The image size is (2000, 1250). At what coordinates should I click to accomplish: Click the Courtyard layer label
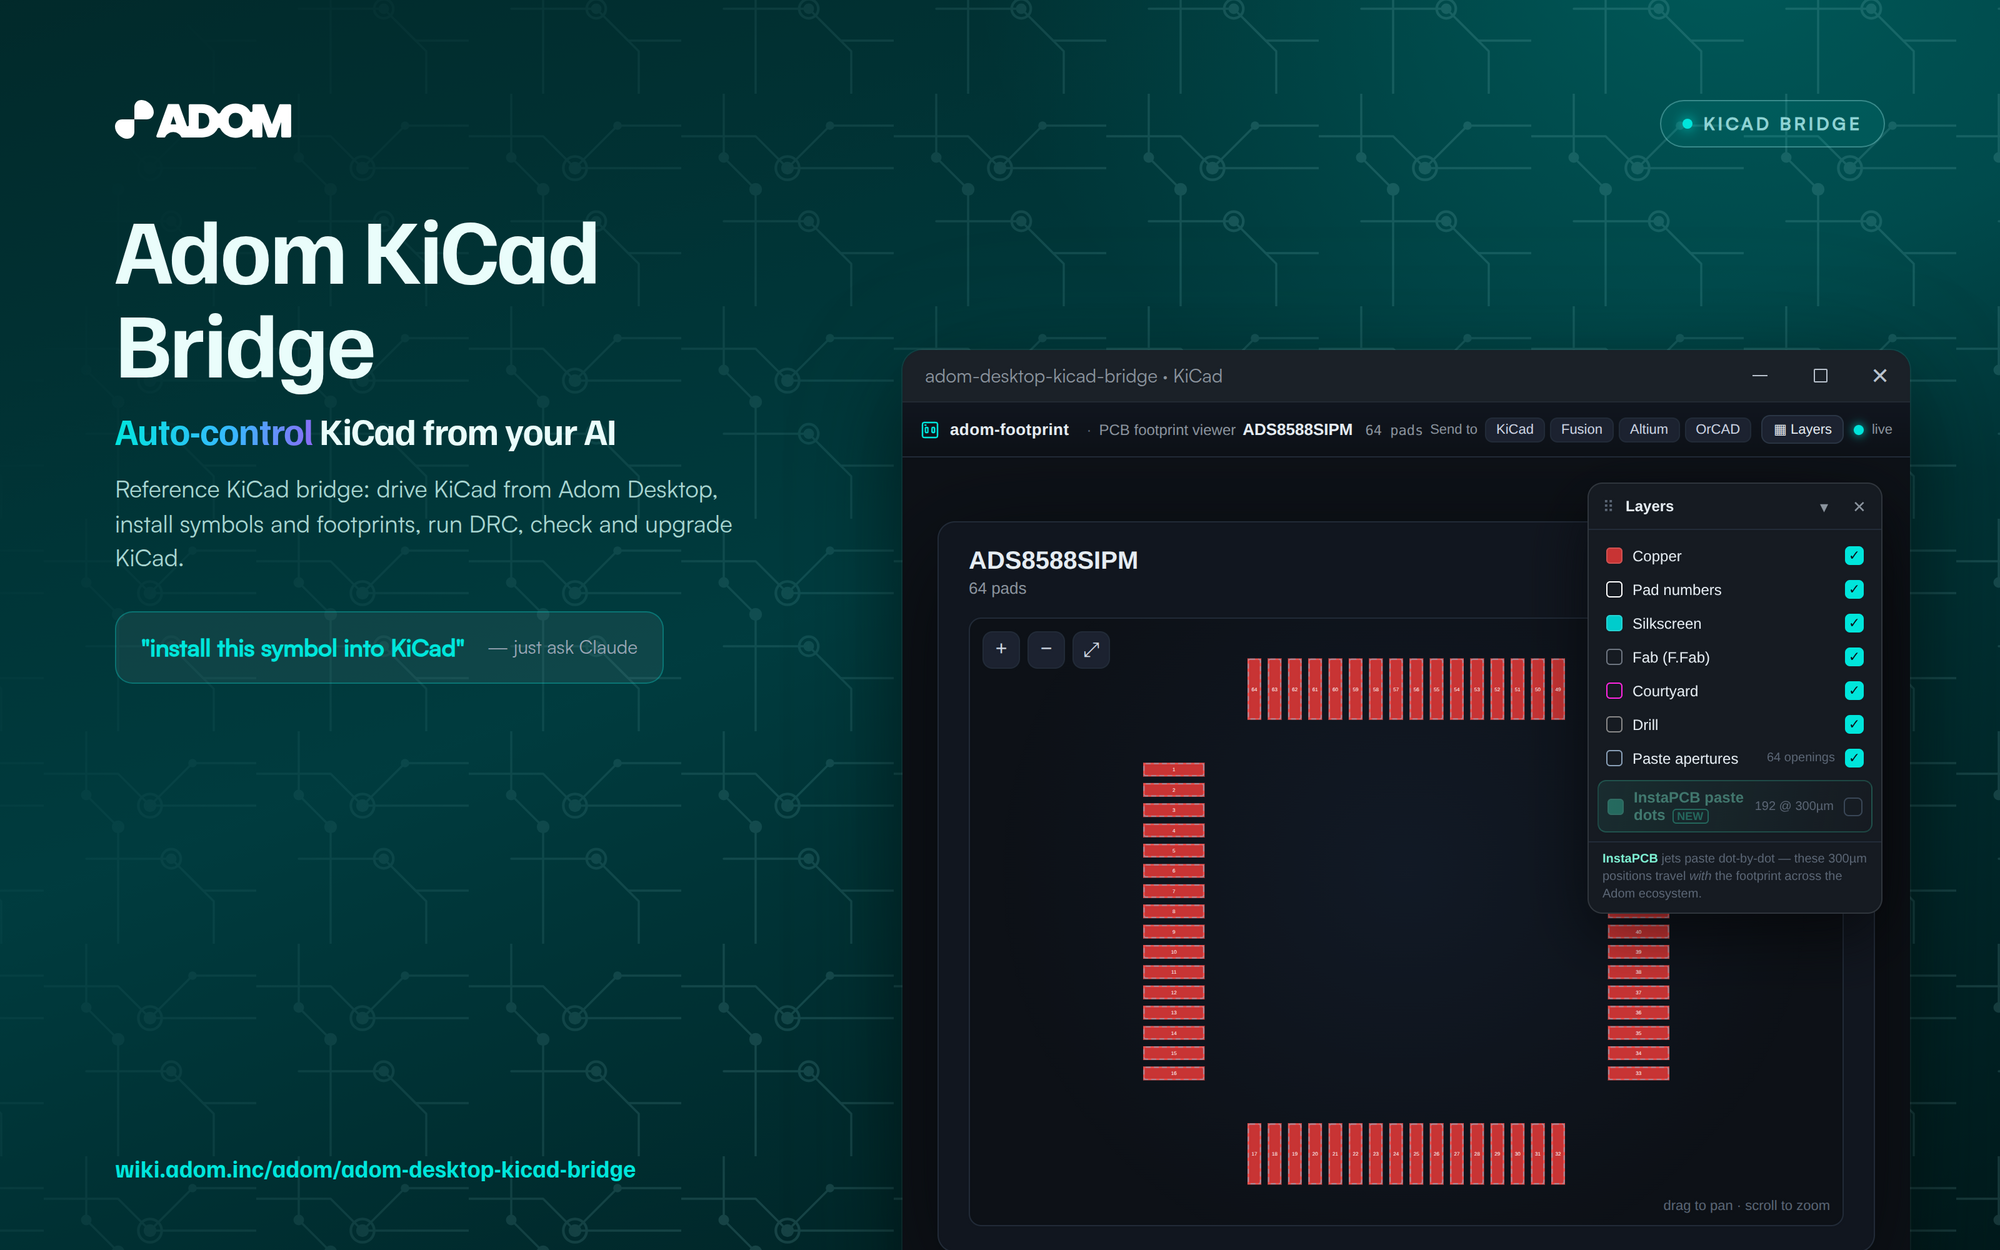pyautogui.click(x=1665, y=691)
